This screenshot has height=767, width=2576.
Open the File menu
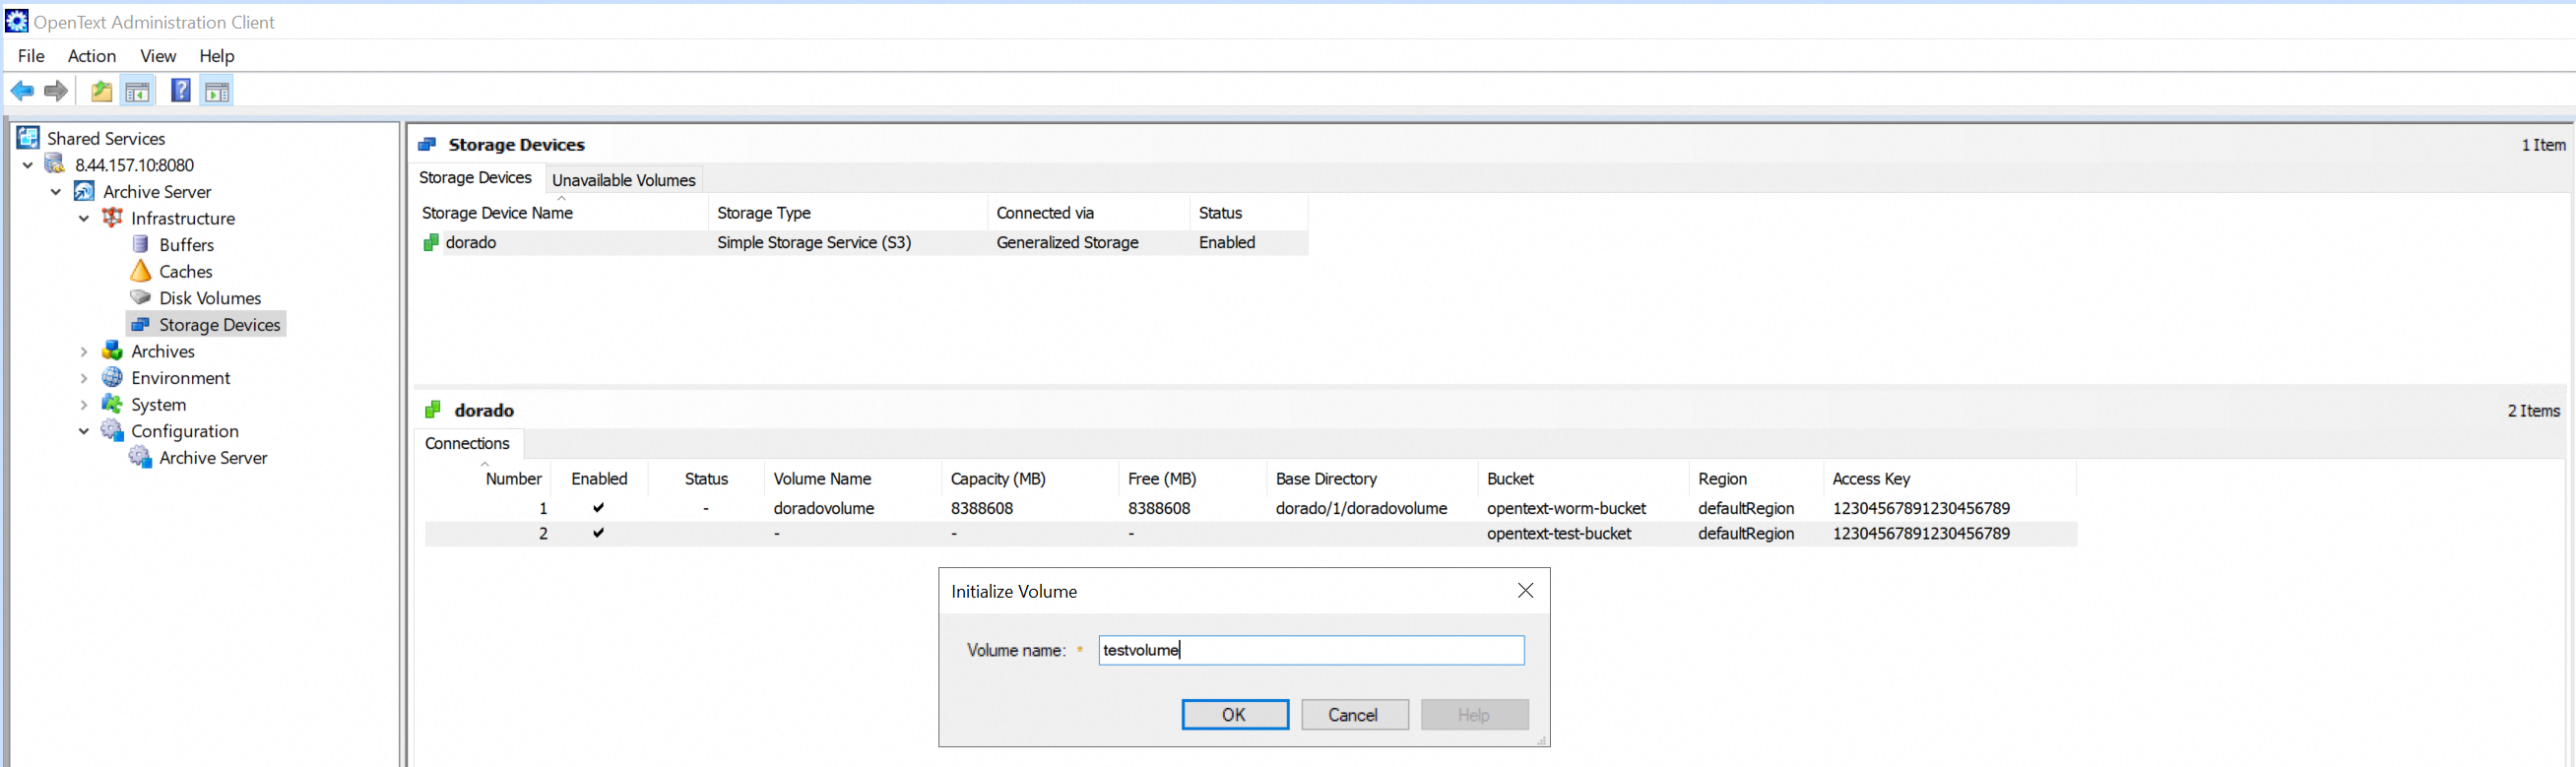click(31, 56)
